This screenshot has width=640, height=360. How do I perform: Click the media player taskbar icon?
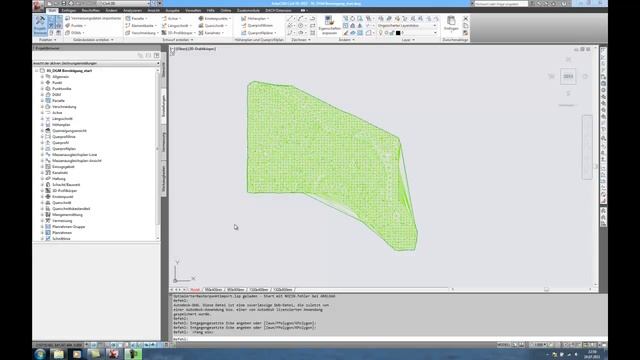[77, 354]
